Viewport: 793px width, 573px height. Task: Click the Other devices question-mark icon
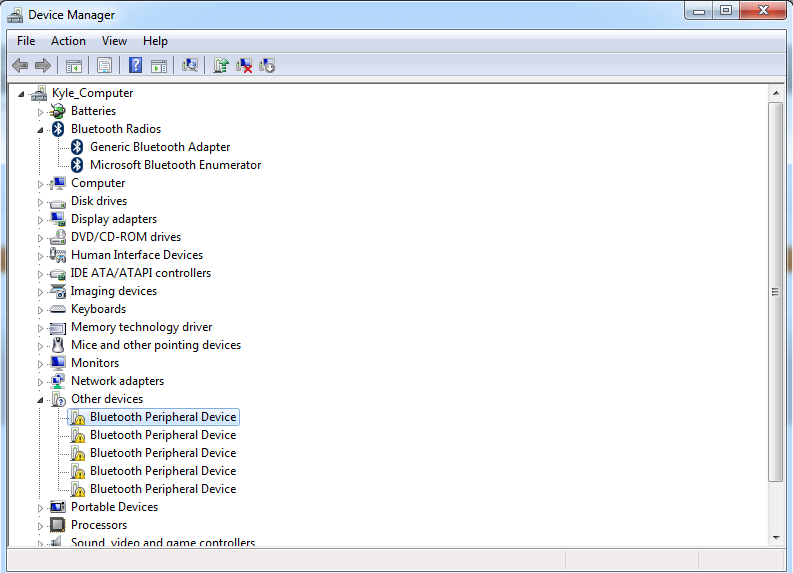pyautogui.click(x=58, y=399)
